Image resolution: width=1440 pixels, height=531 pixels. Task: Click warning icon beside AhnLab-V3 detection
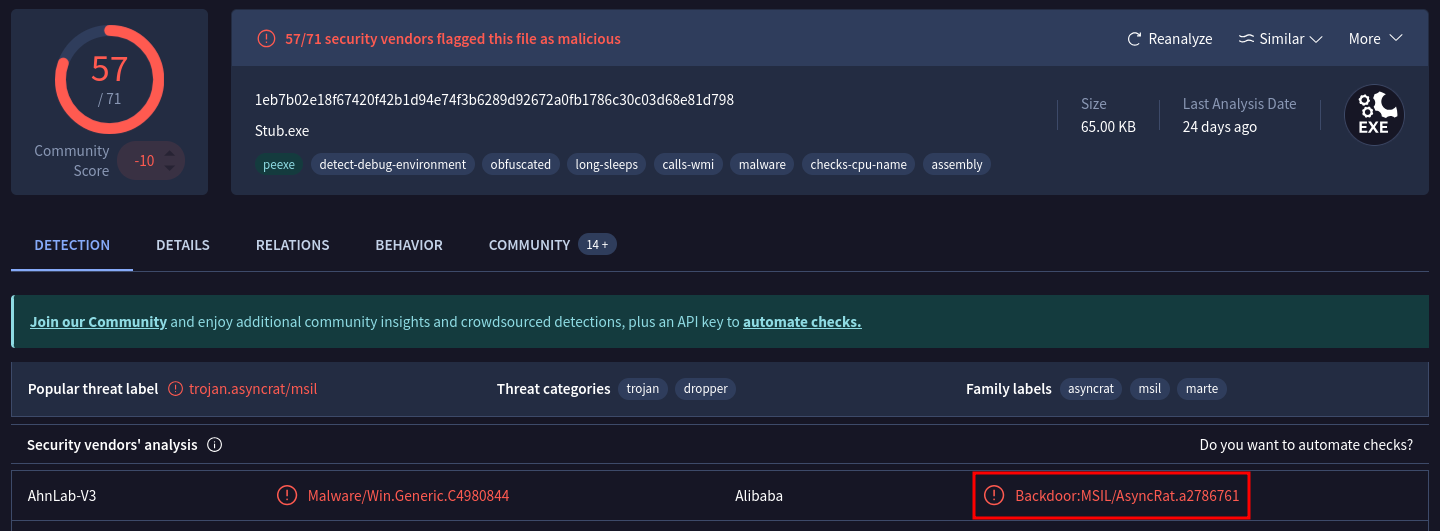(x=287, y=495)
